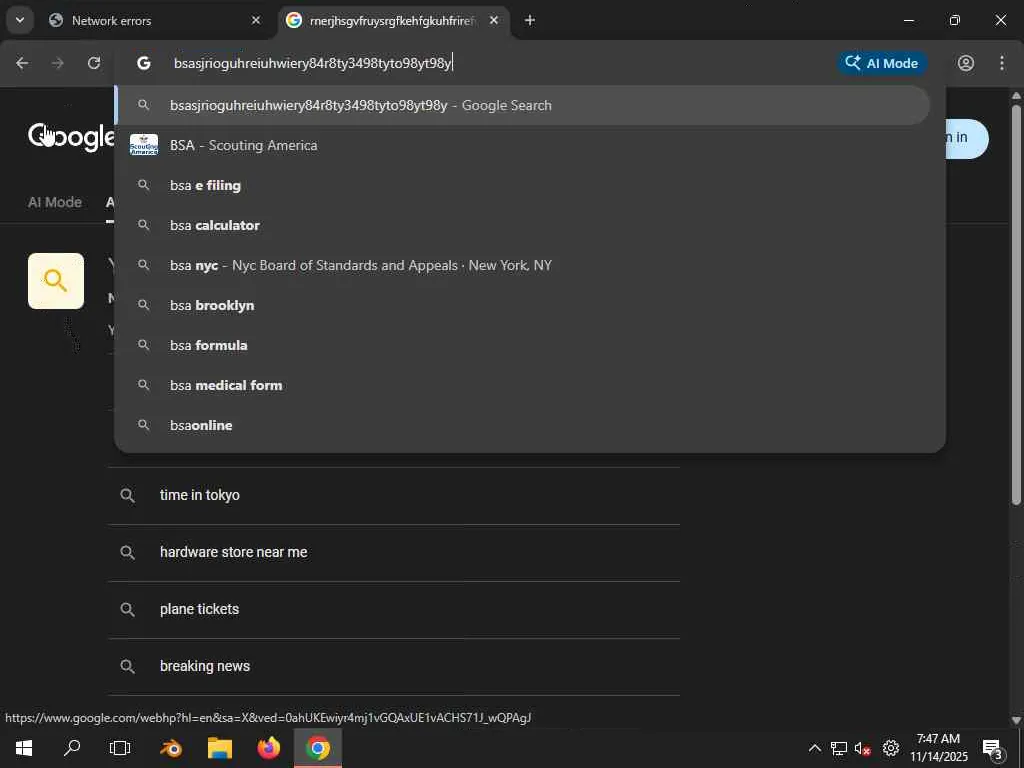Click magnifier icon beside plane tickets
The image size is (1024, 768).
point(128,609)
